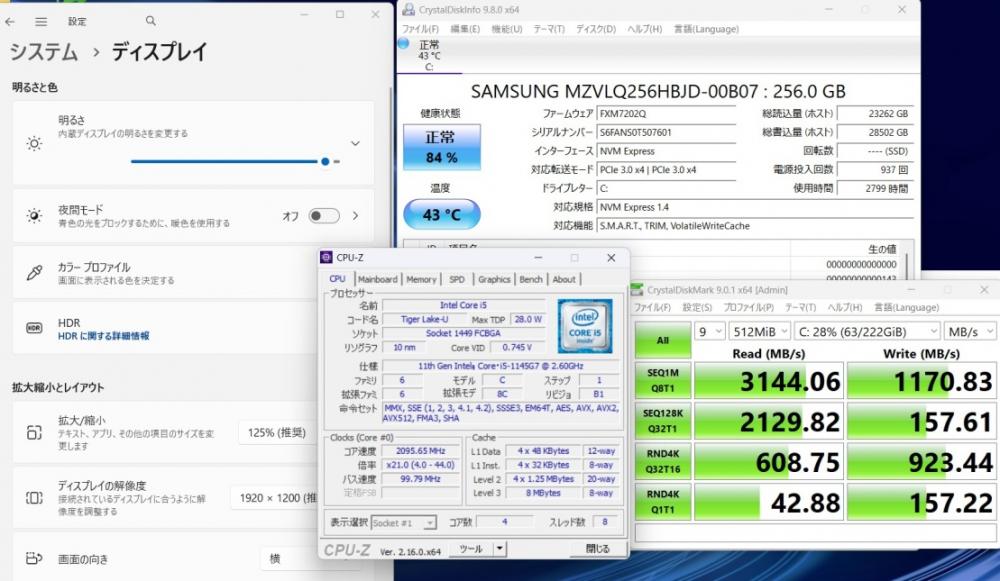Open the C: drive selection dropdown
Image resolution: width=1000 pixels, height=581 pixels.
click(x=867, y=332)
